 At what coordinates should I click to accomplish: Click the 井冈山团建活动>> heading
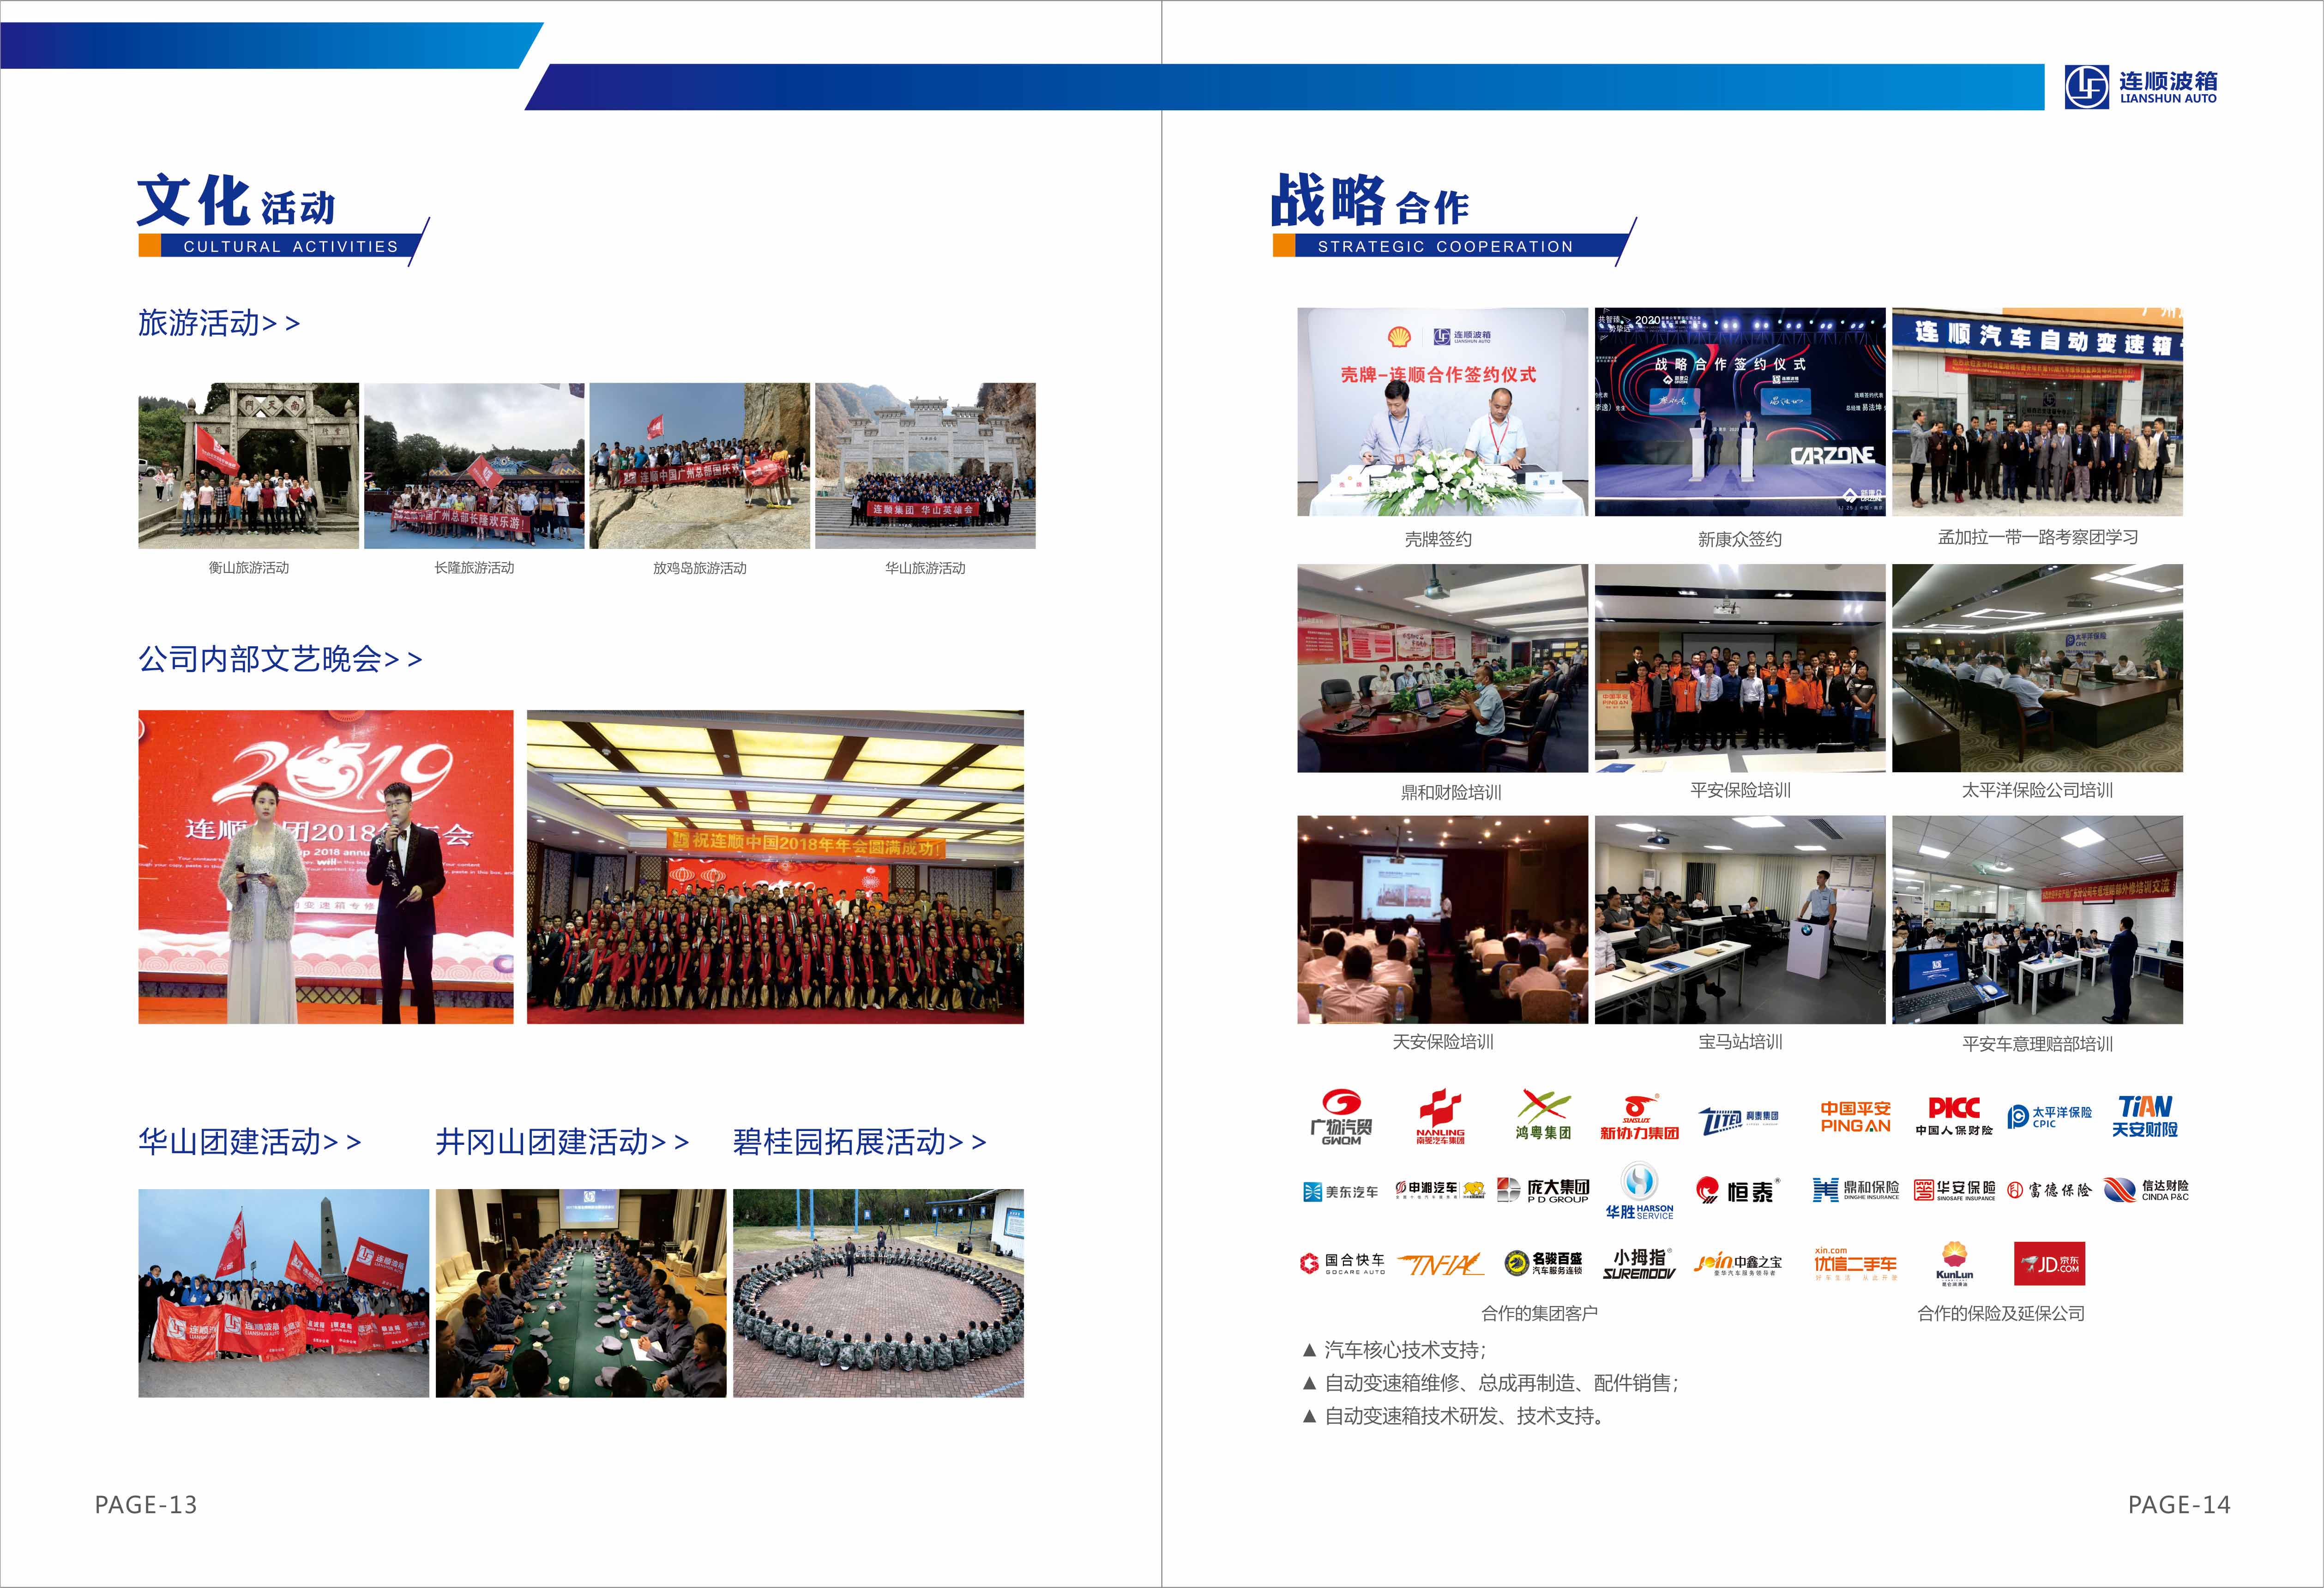562,1142
